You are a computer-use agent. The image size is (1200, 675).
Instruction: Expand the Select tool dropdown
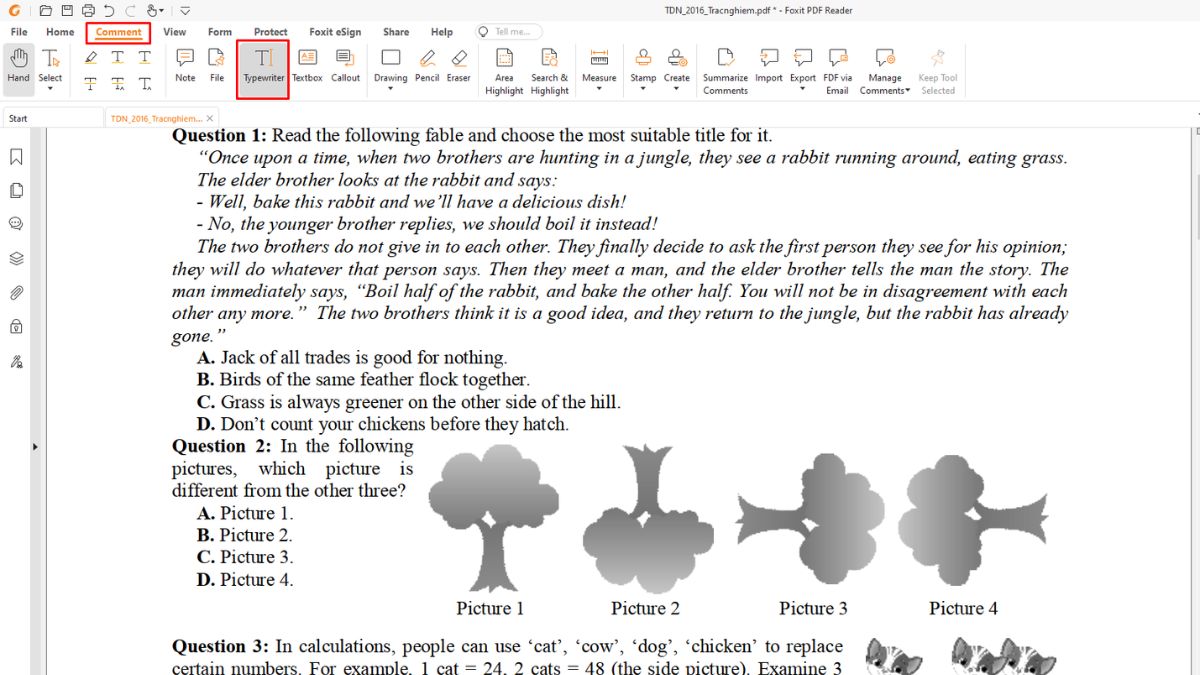[50, 89]
